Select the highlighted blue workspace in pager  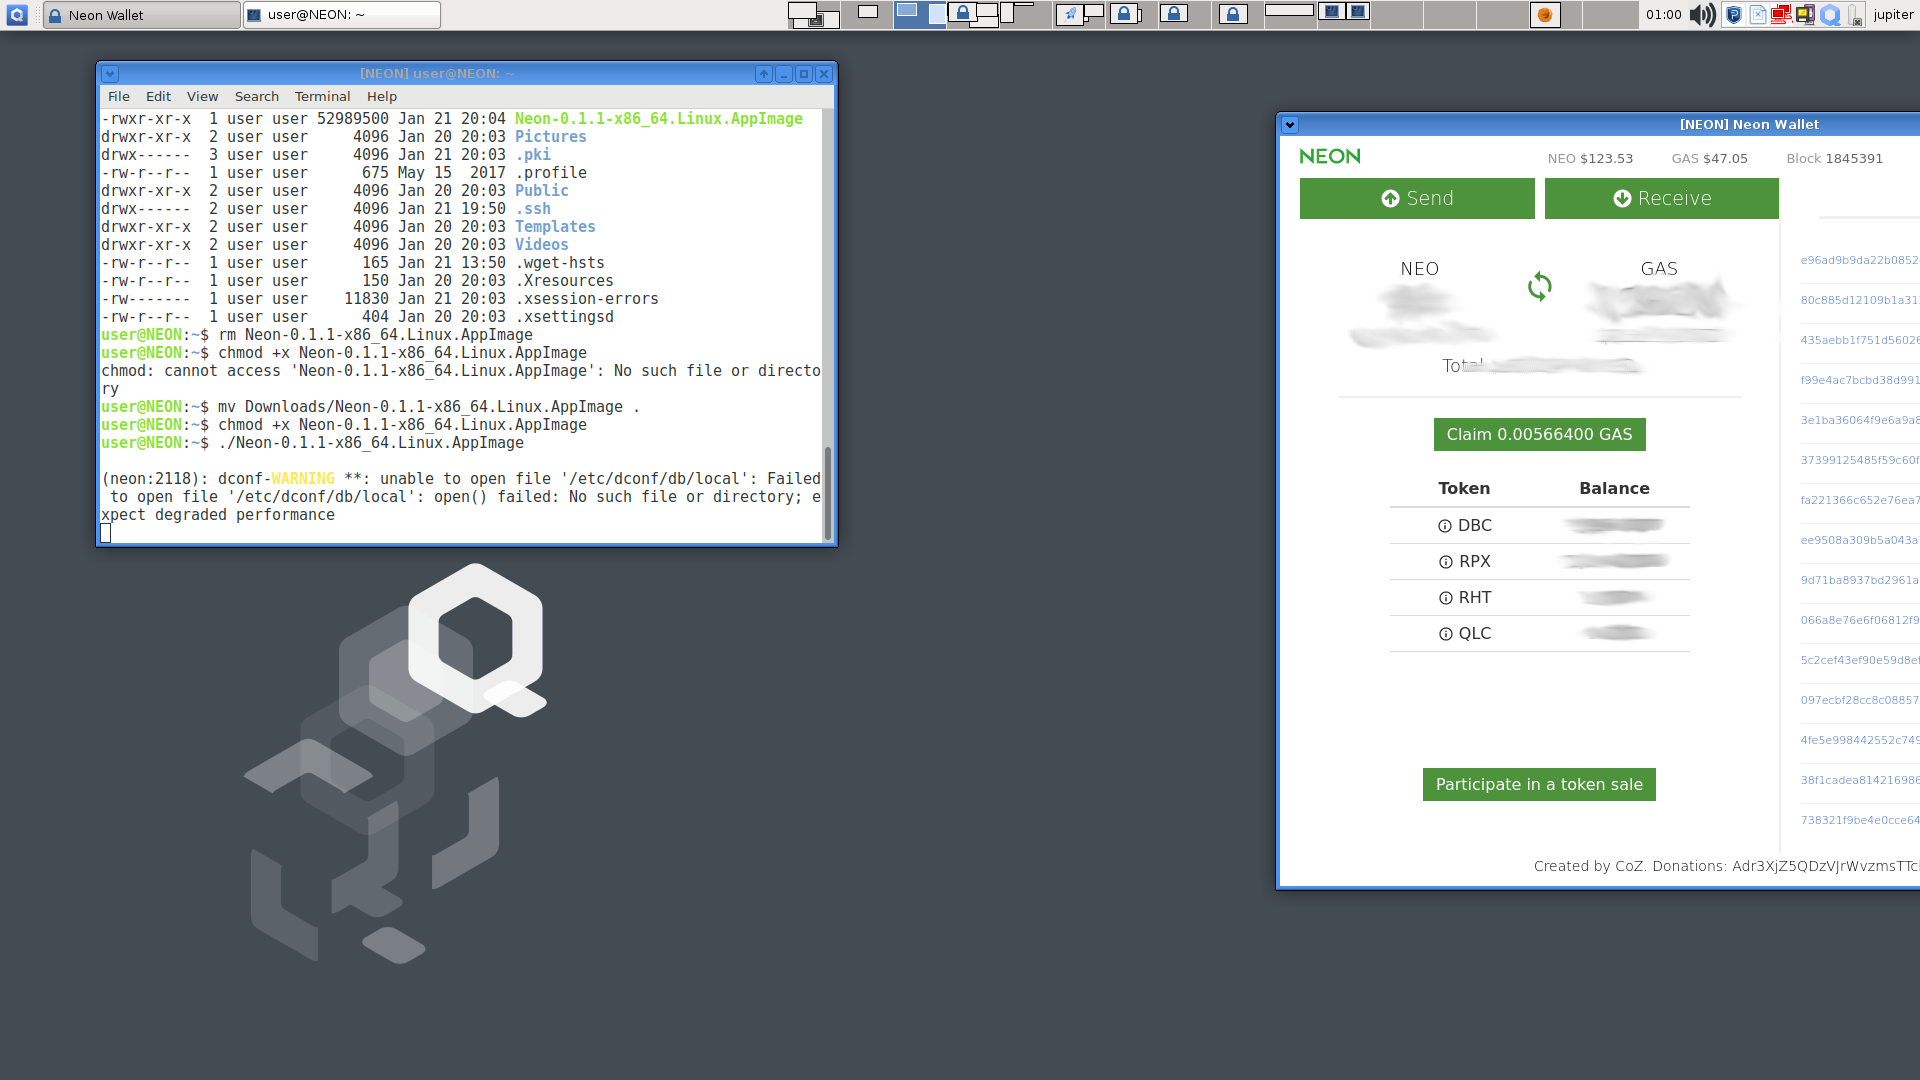point(920,15)
